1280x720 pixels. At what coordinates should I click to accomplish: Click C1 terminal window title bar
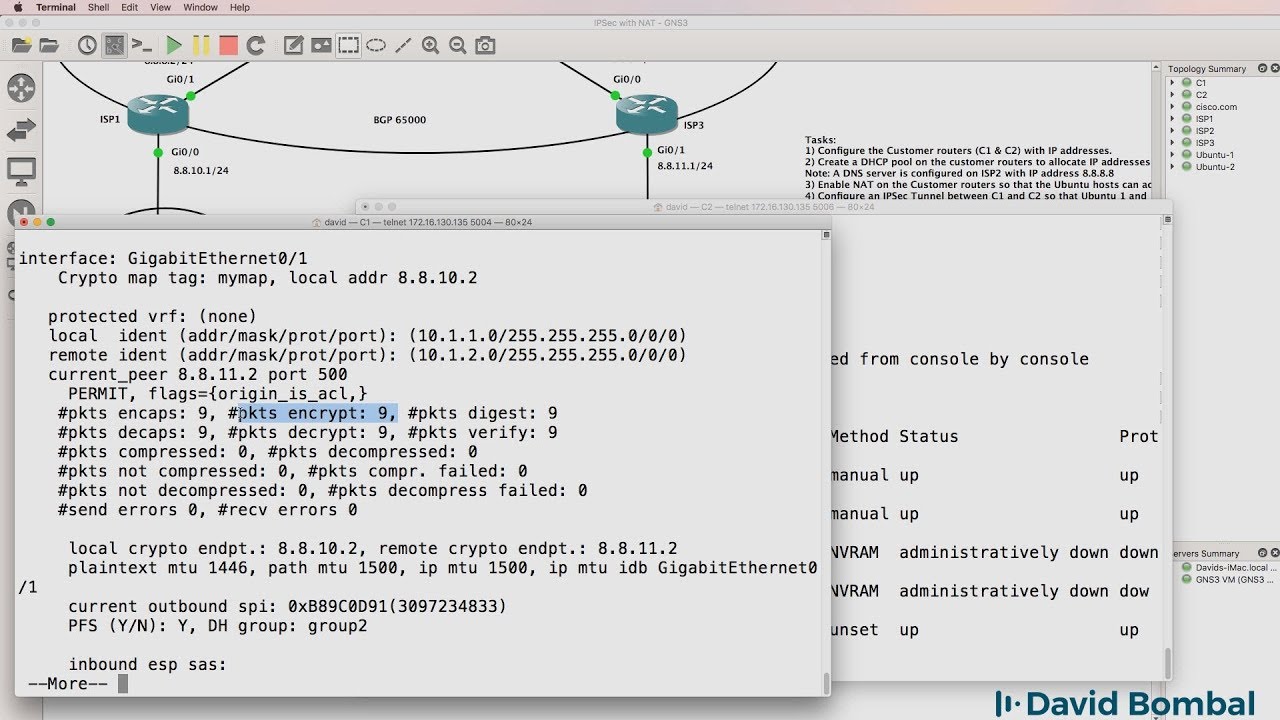pos(421,222)
